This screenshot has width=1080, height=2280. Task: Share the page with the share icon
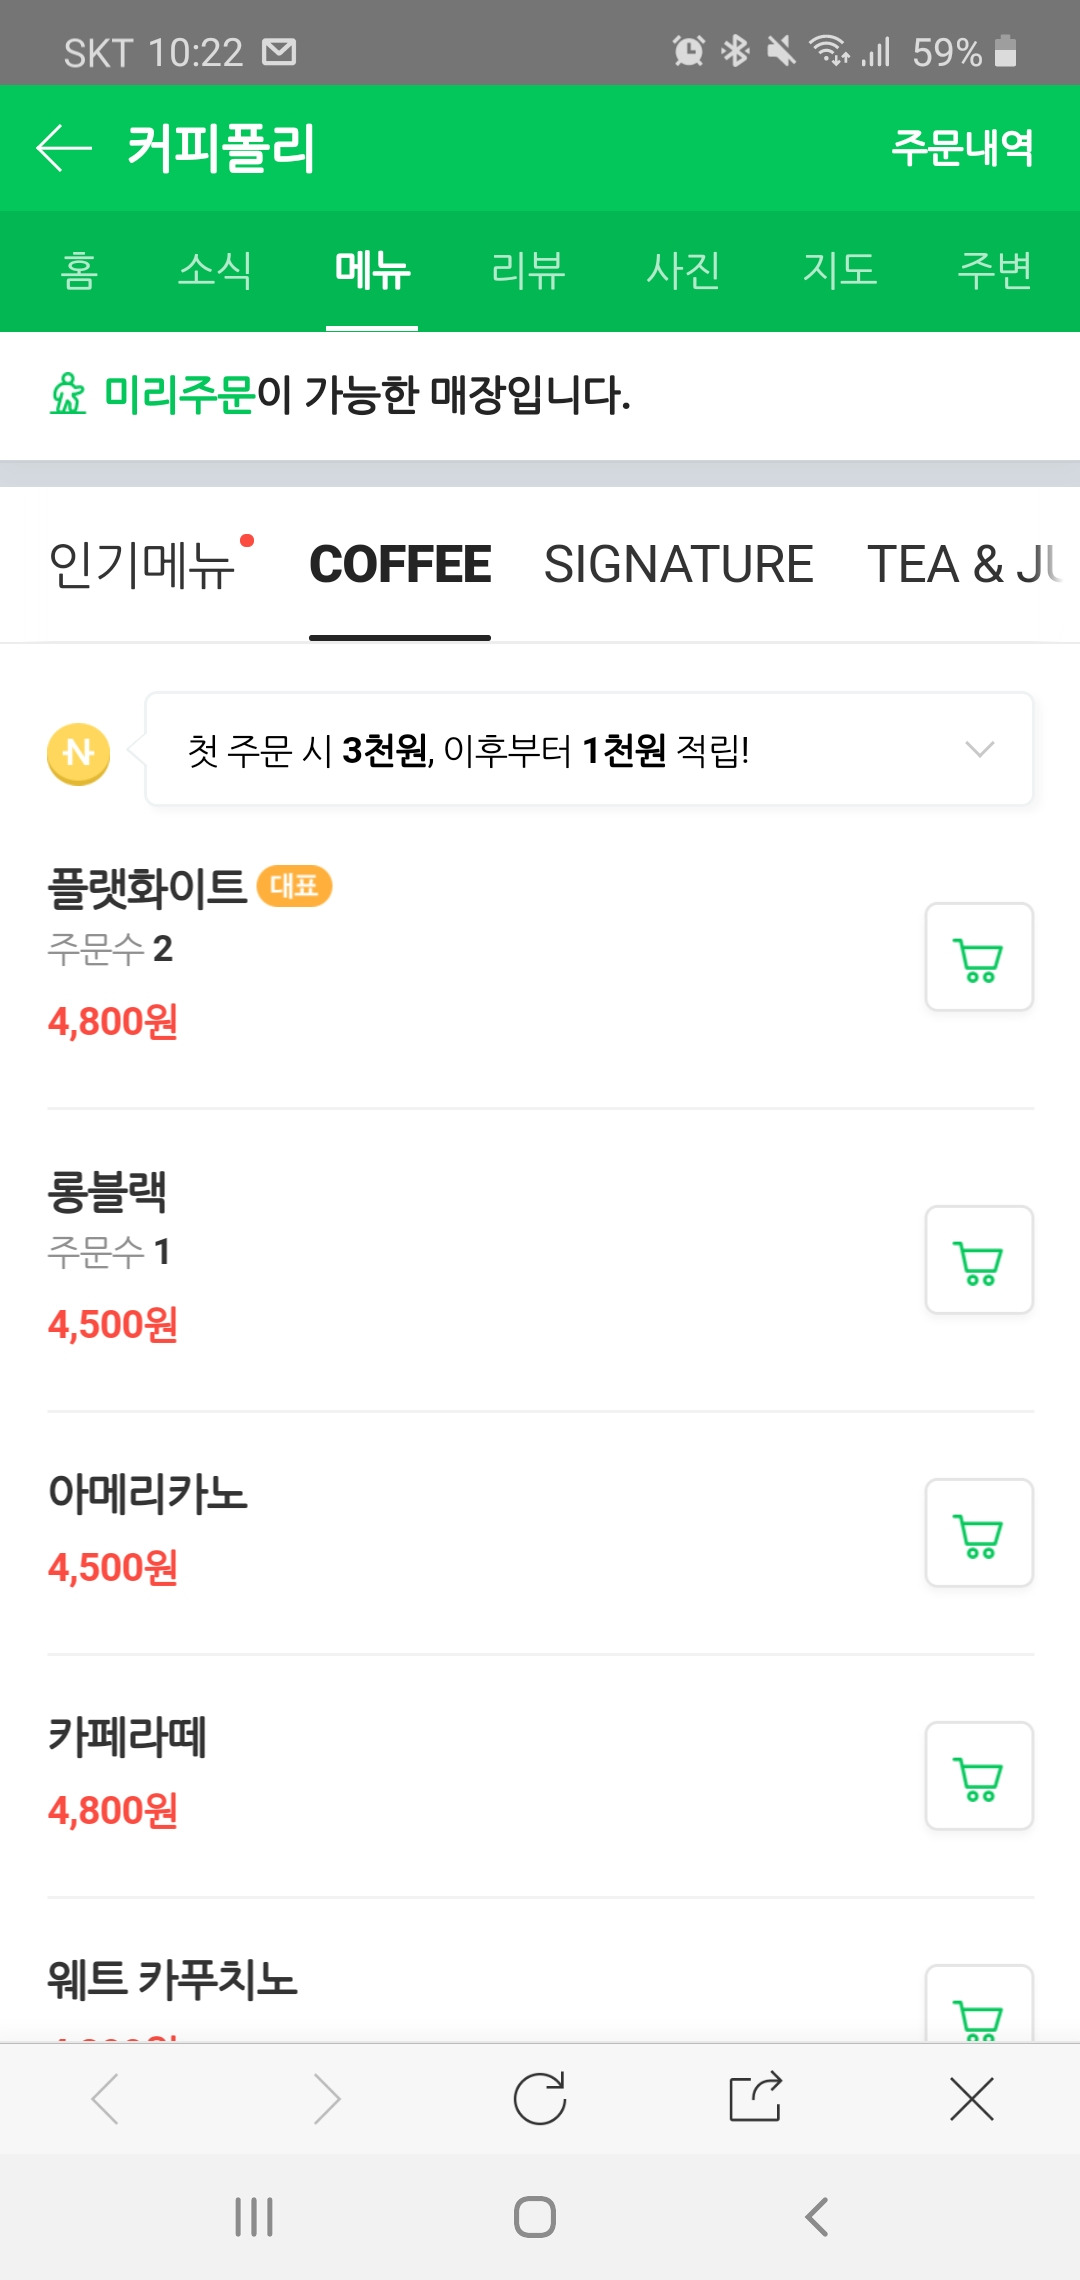[755, 2097]
